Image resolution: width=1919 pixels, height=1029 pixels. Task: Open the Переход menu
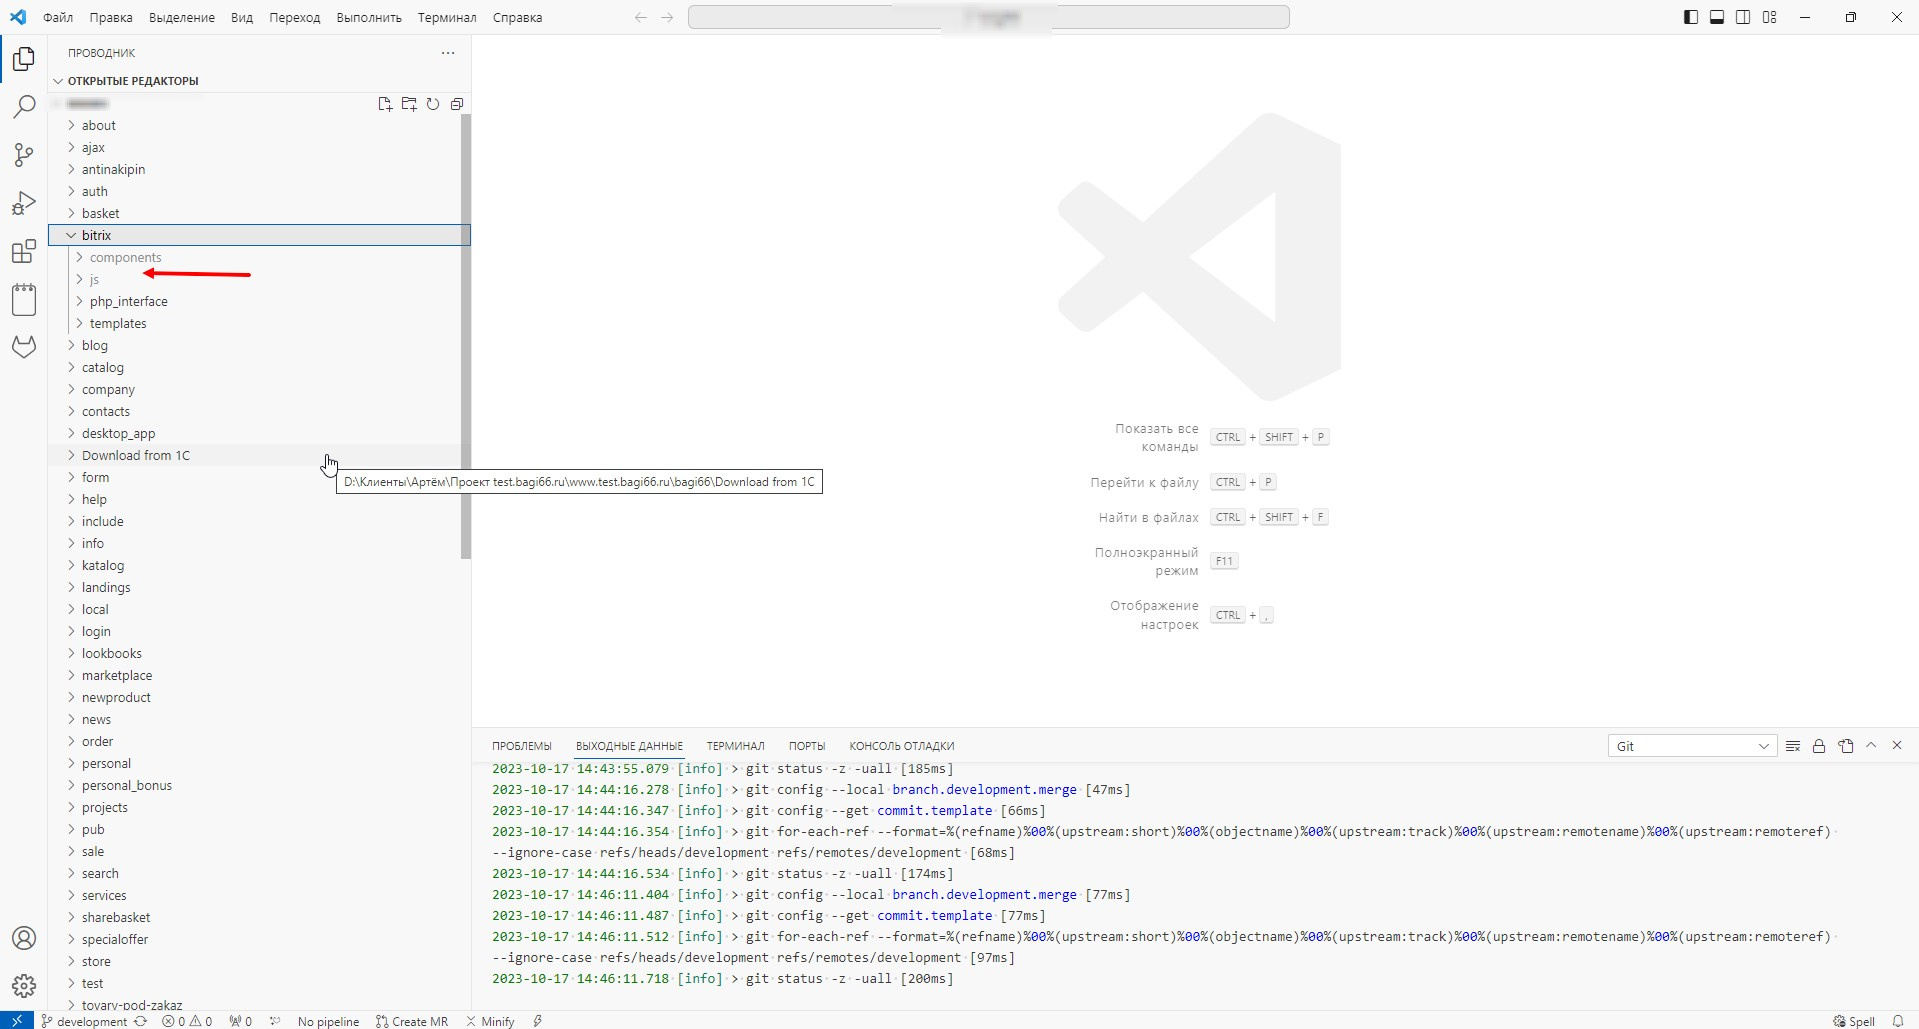(x=295, y=18)
